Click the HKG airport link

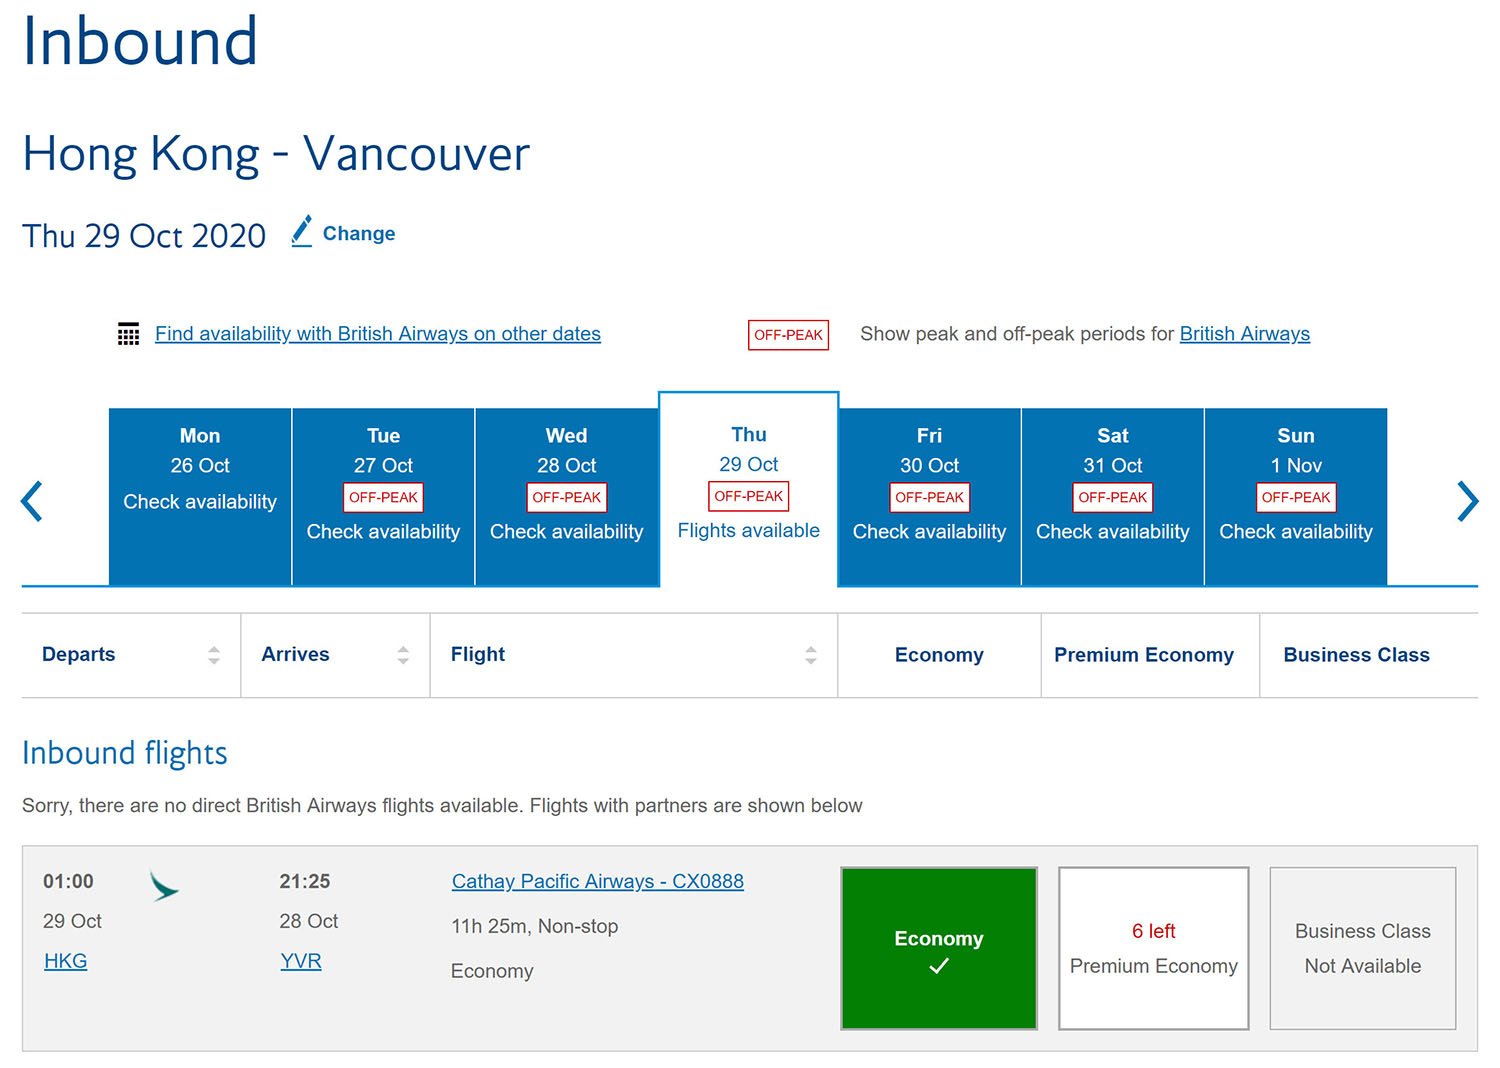(x=66, y=961)
